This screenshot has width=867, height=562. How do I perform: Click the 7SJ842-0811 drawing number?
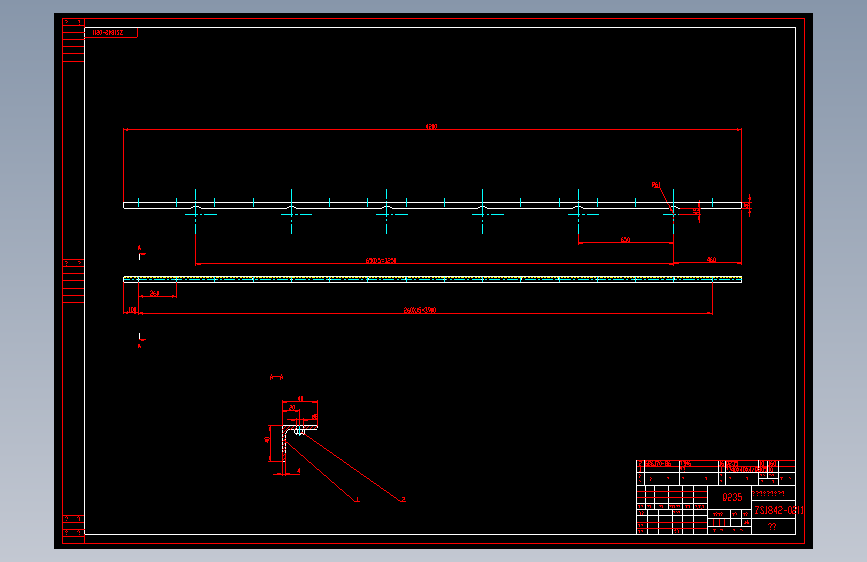coord(779,510)
